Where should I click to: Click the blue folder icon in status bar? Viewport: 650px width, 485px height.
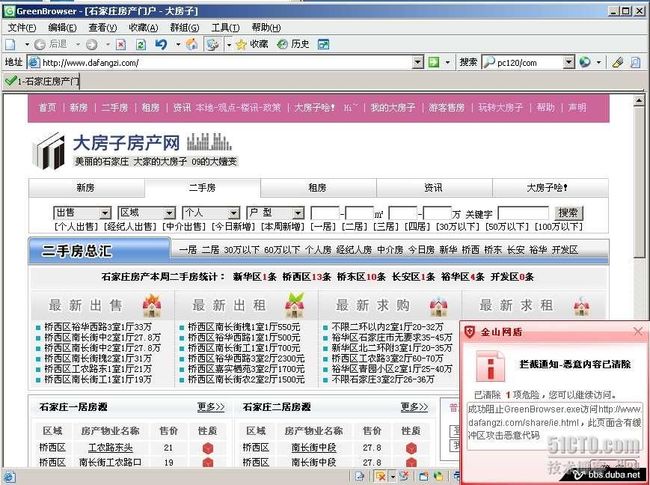tap(424, 476)
